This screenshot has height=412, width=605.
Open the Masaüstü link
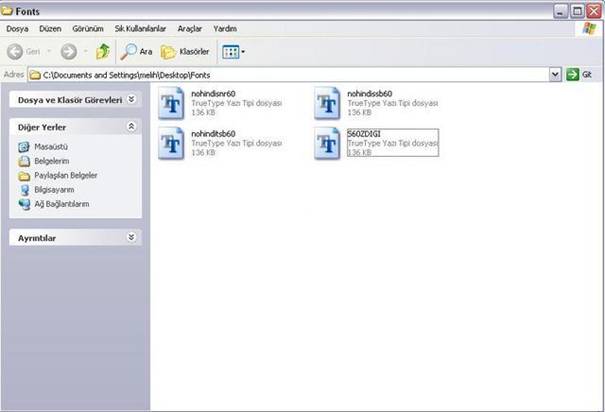pos(50,147)
